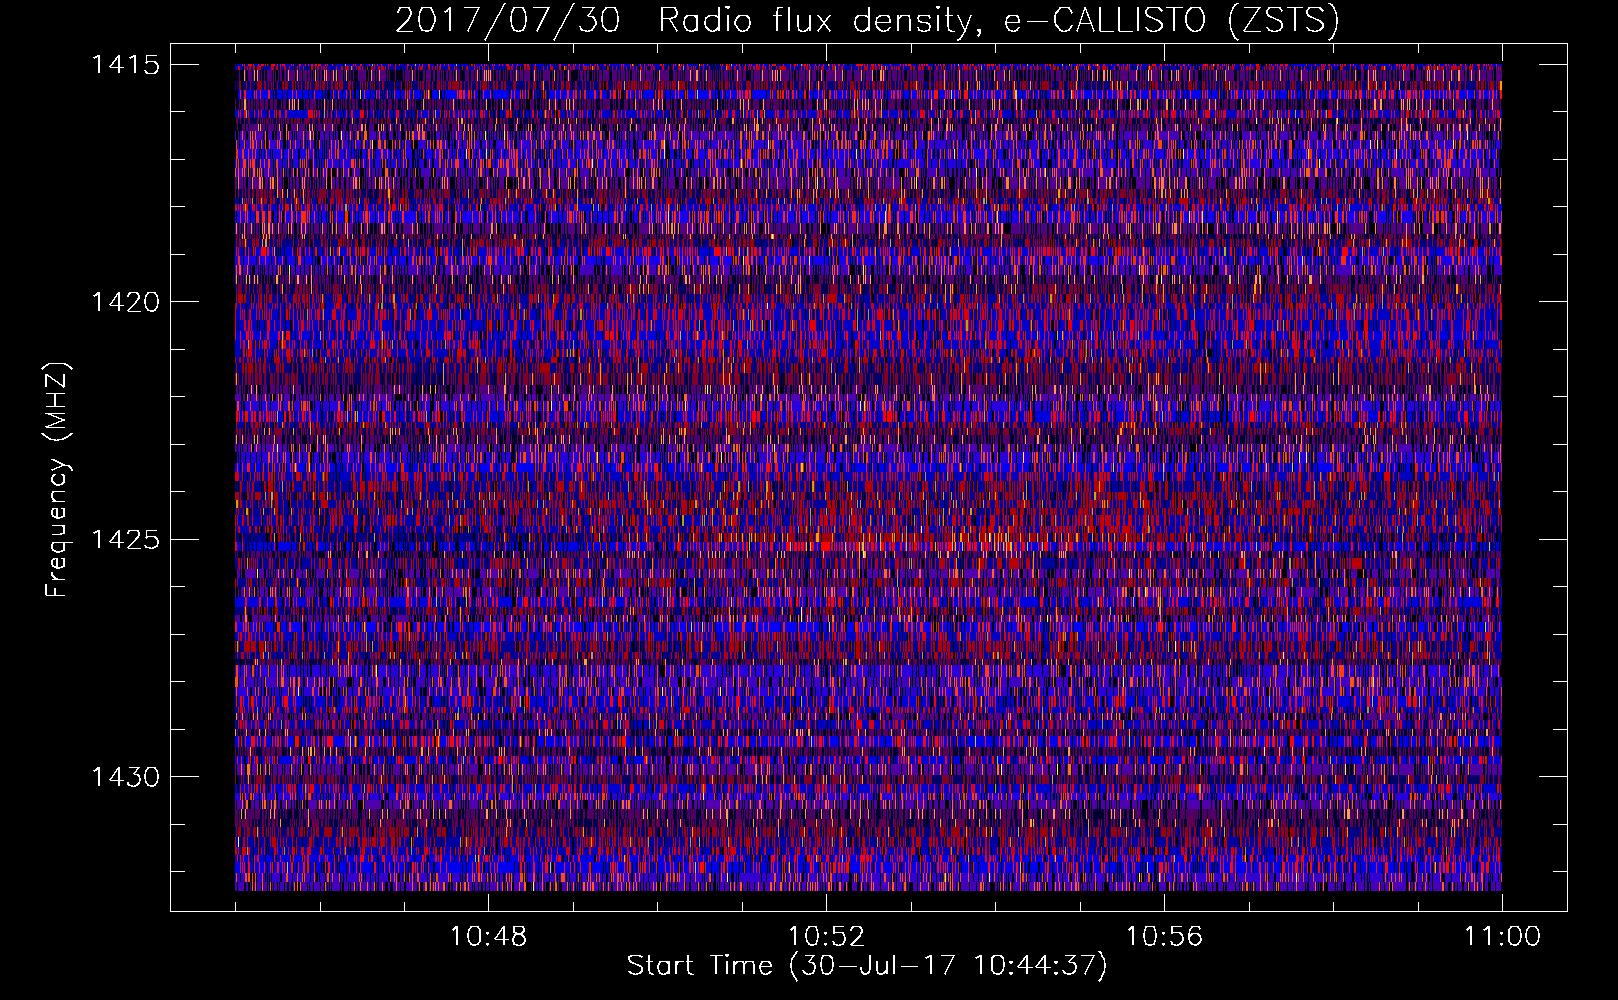Click the 10:52 time tick label
The height and width of the screenshot is (1000, 1618).
click(827, 937)
